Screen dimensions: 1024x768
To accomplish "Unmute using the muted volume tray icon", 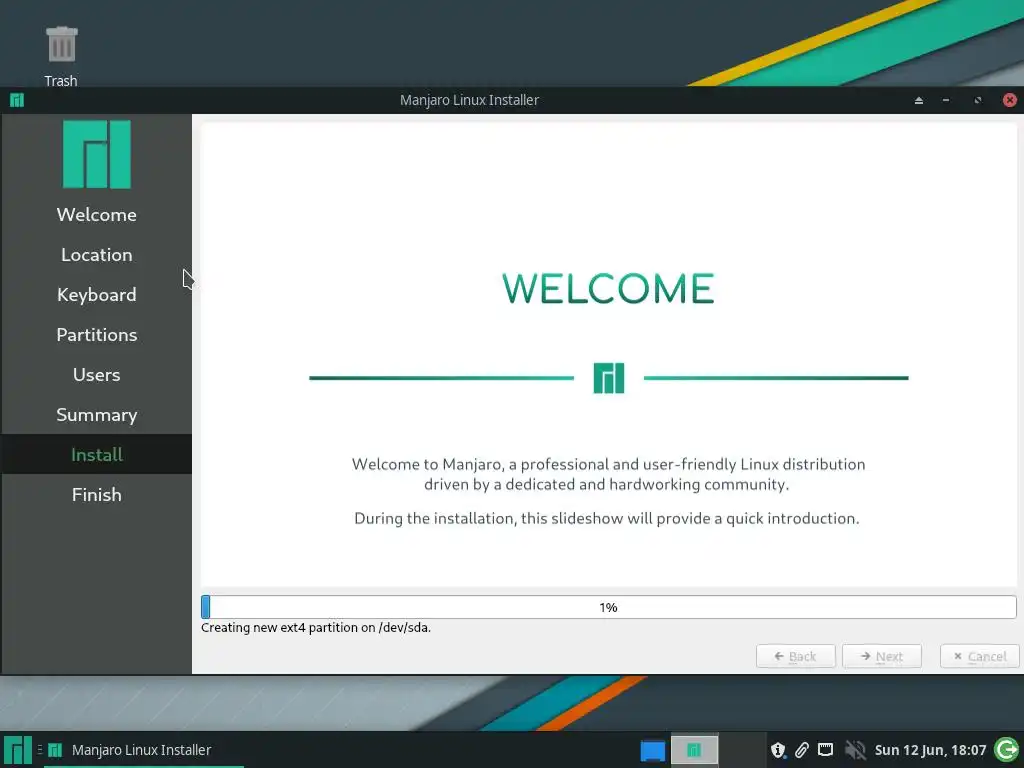I will click(x=855, y=750).
